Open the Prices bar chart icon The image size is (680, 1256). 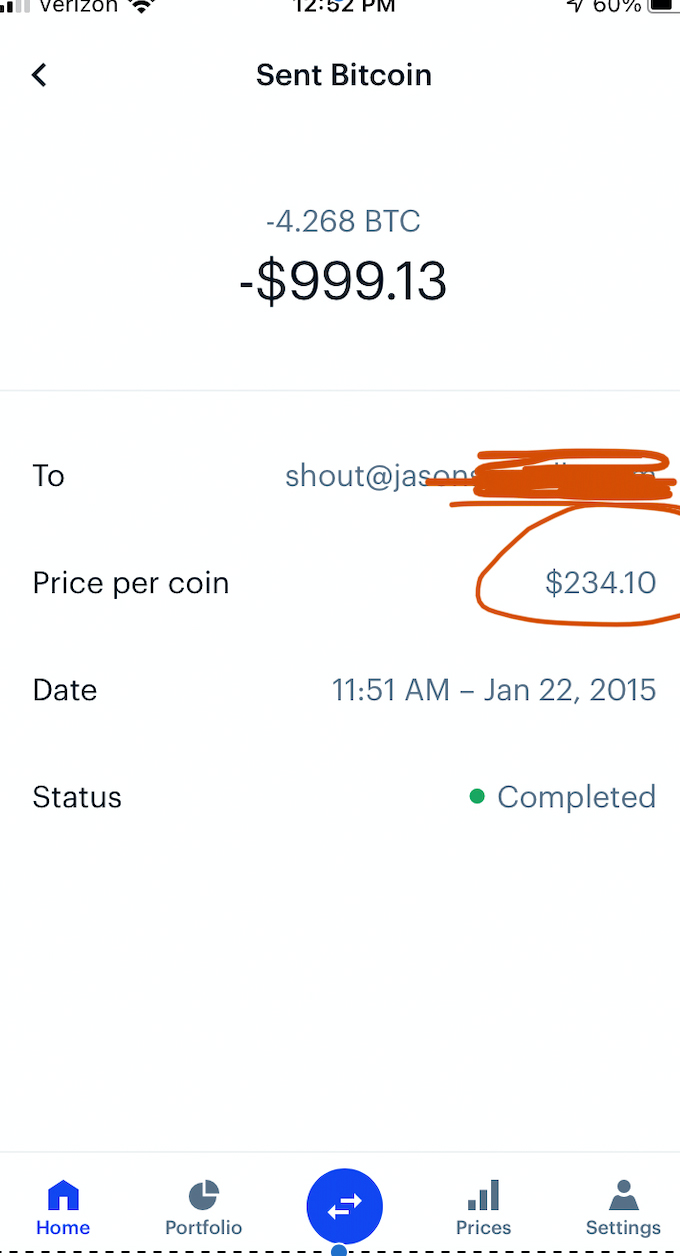(483, 1195)
